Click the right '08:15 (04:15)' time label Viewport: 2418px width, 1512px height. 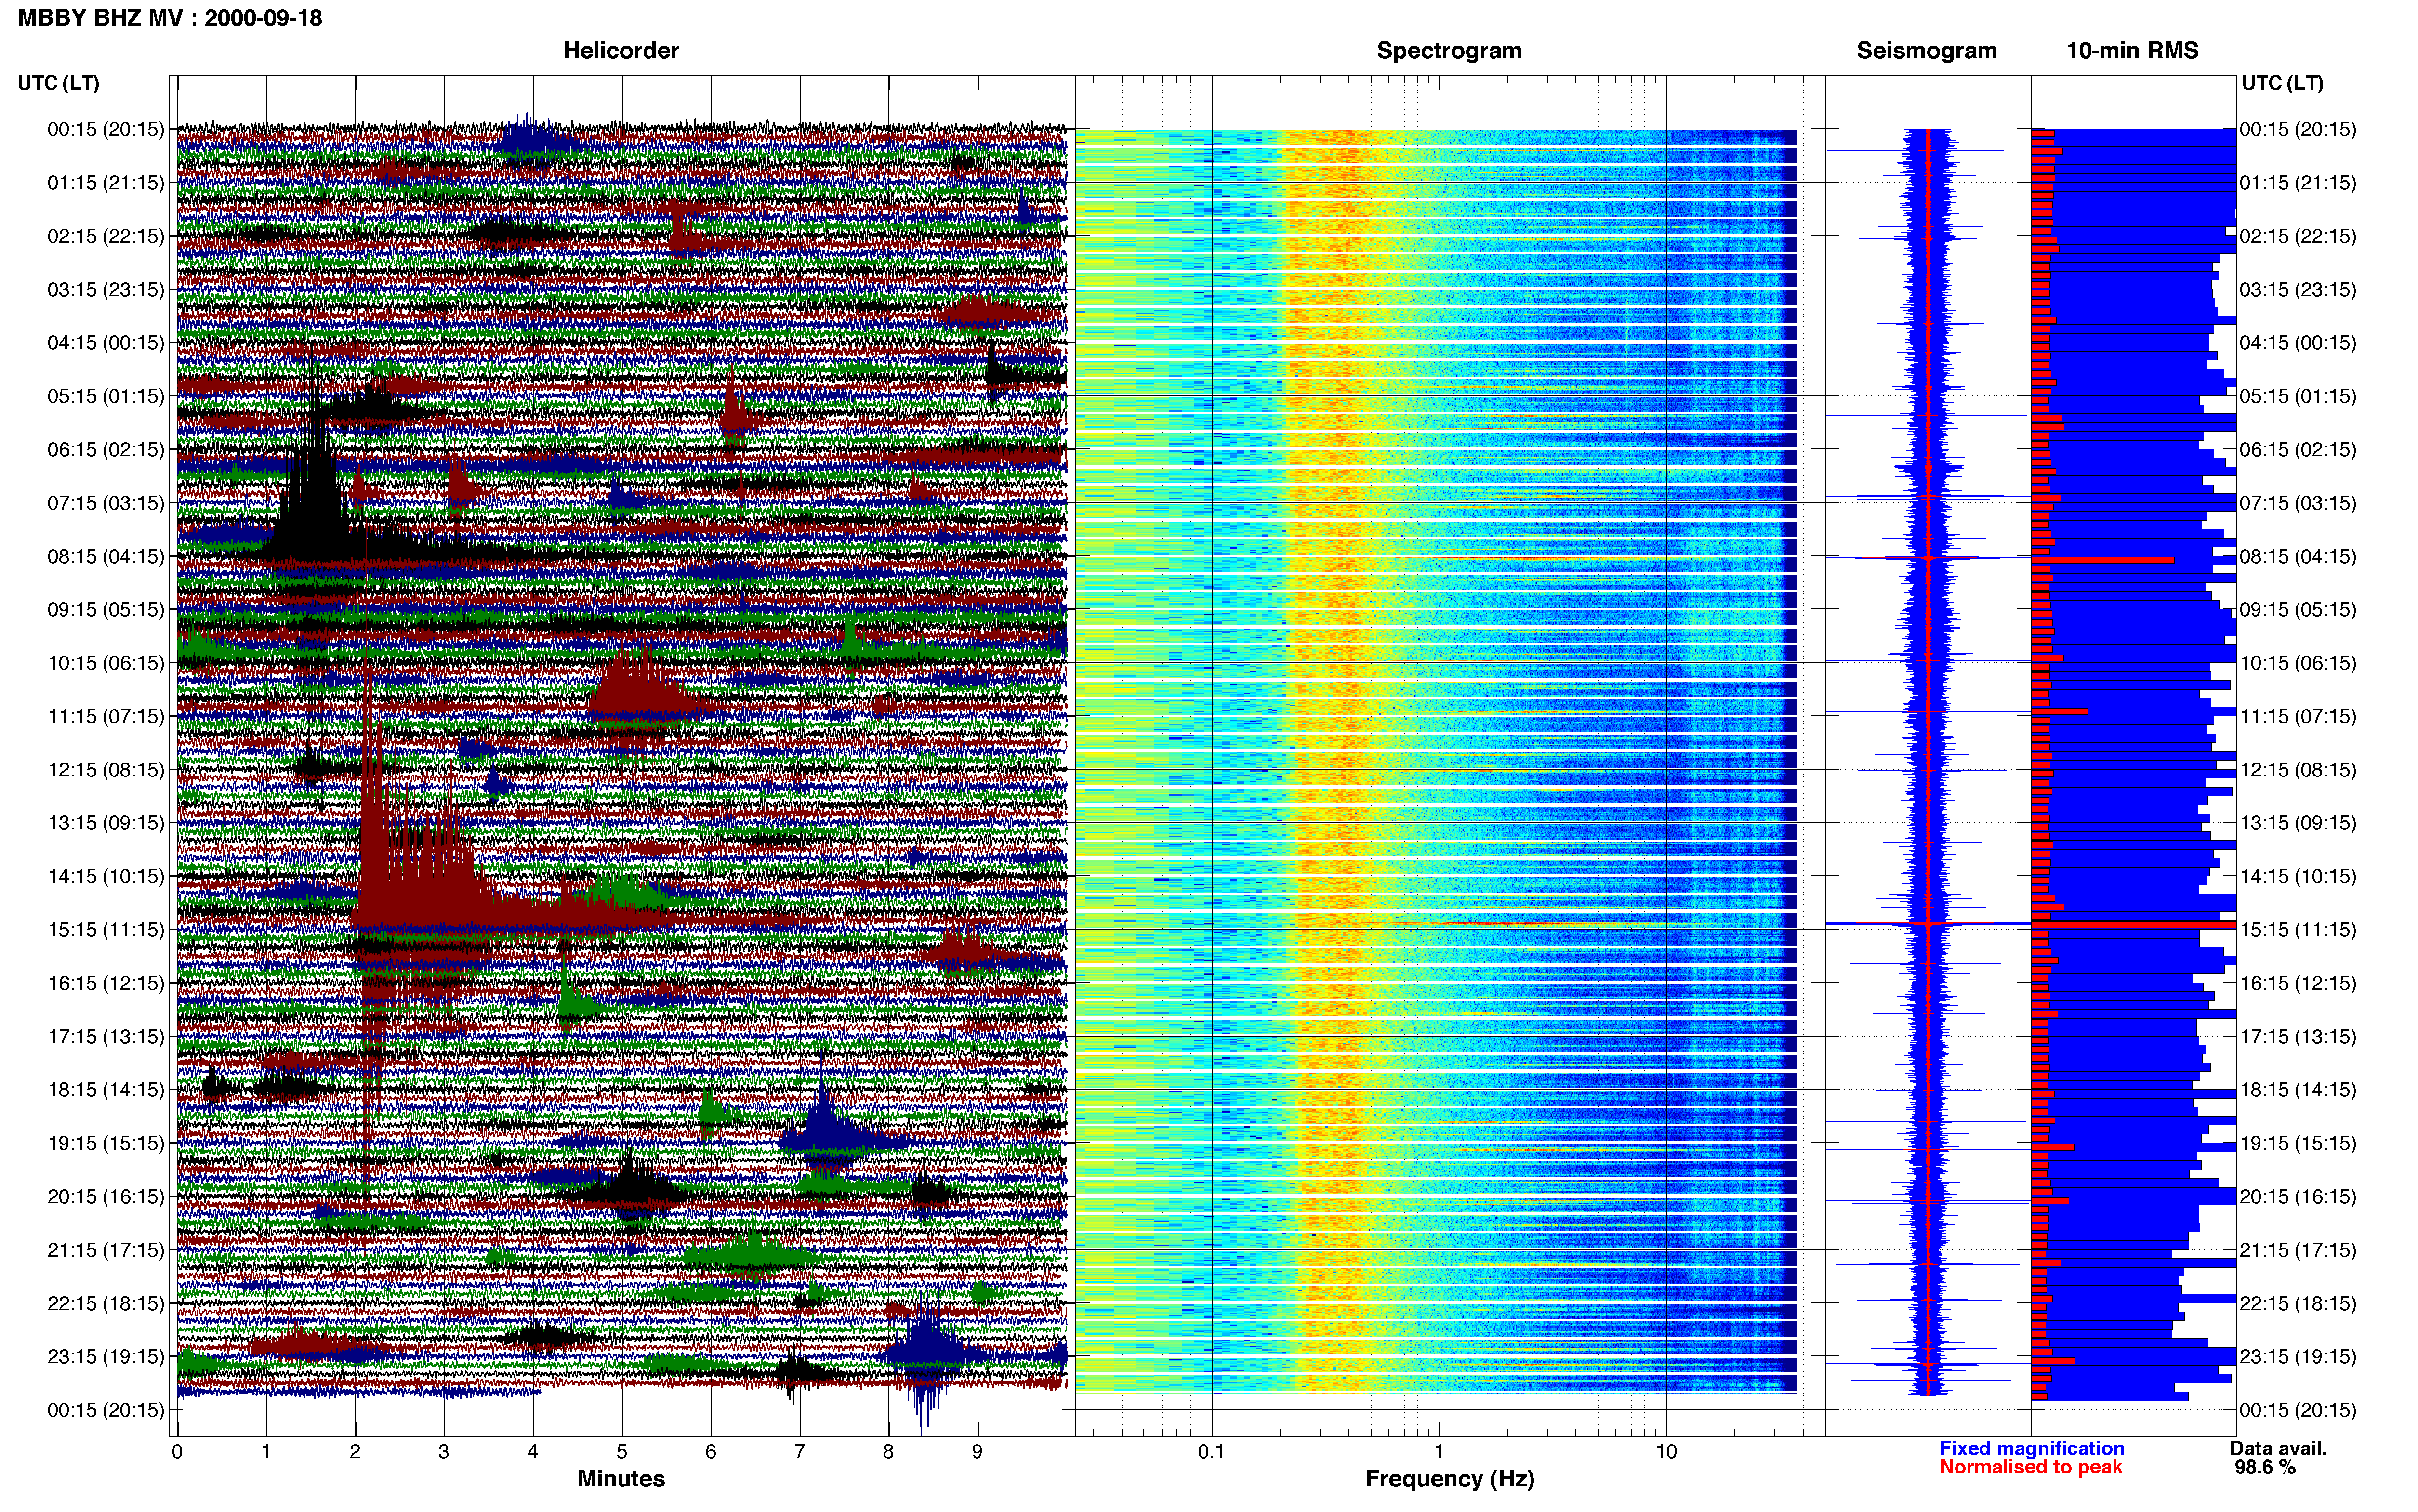pos(2298,556)
